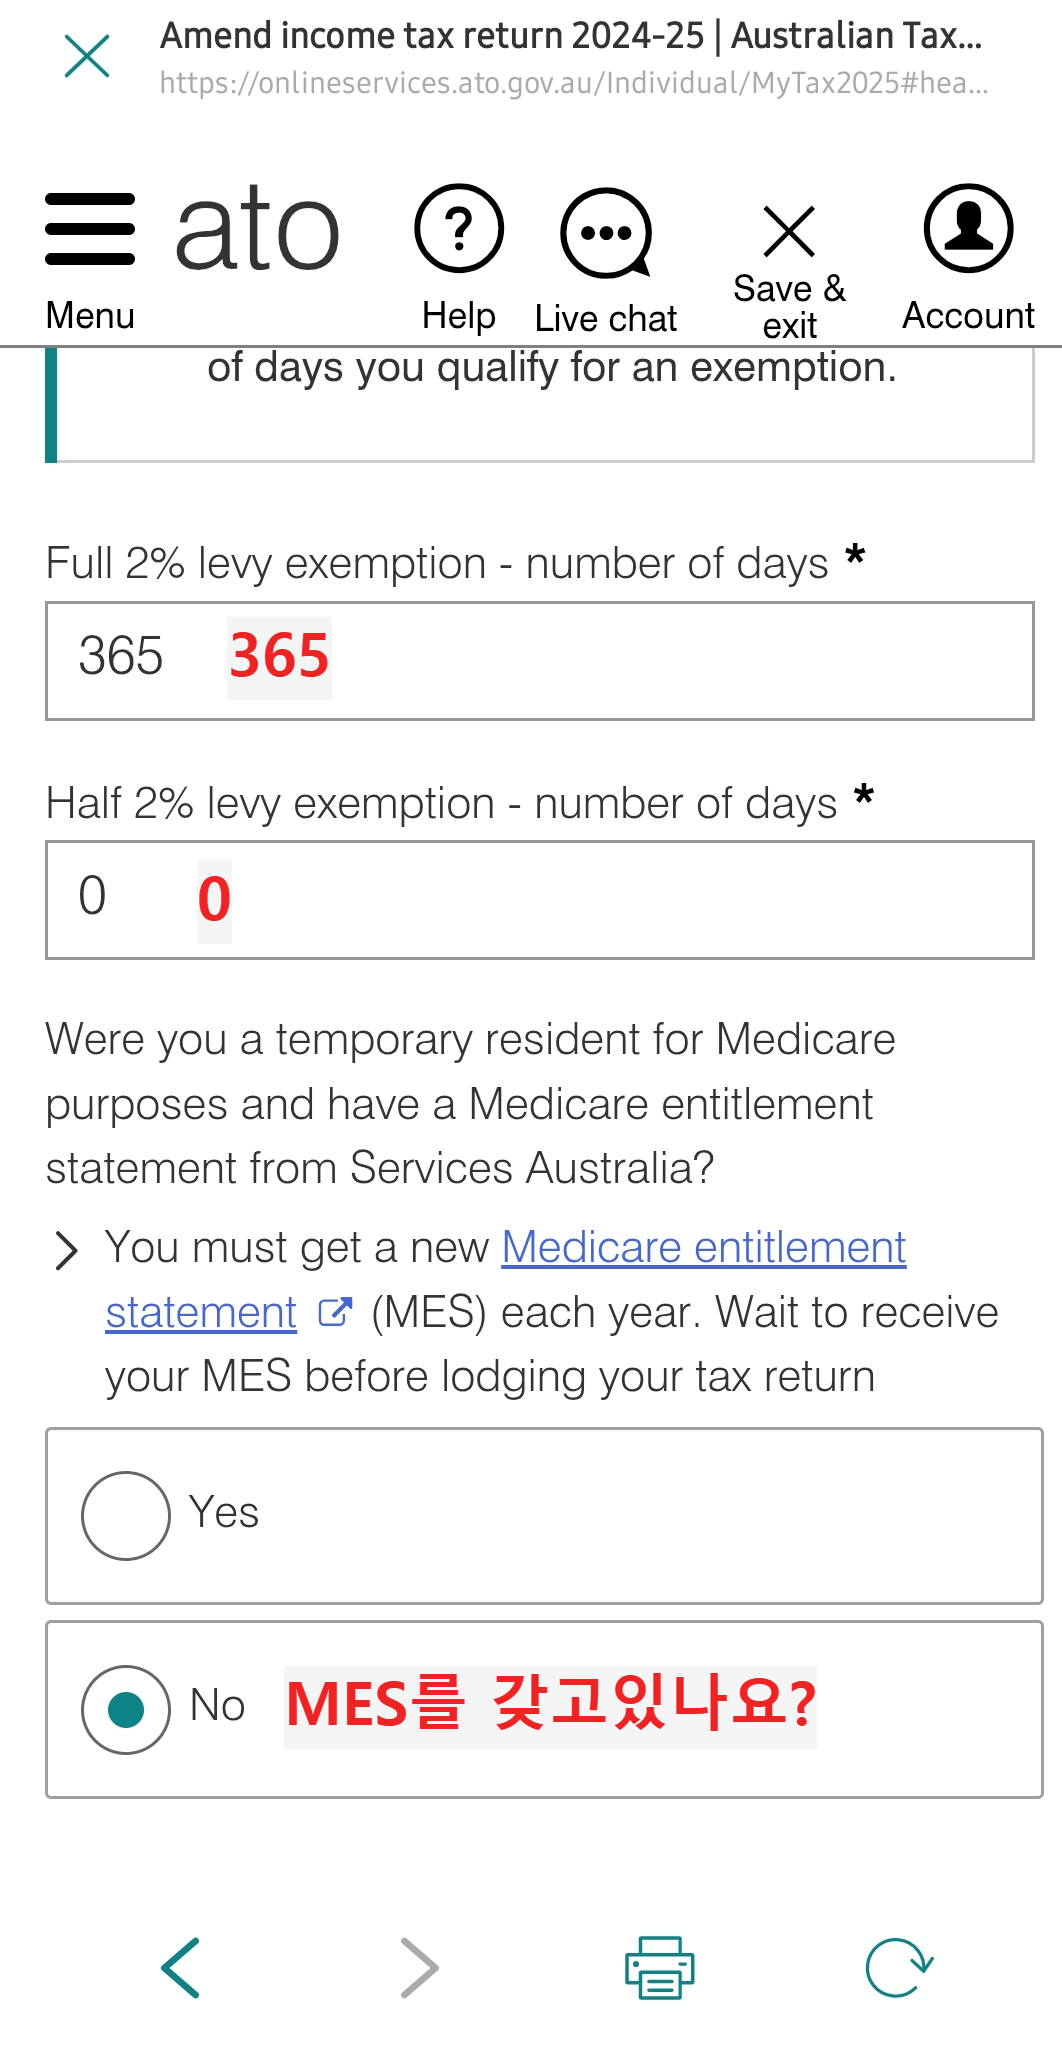
Task: Start a Live chat session
Action: (x=606, y=233)
